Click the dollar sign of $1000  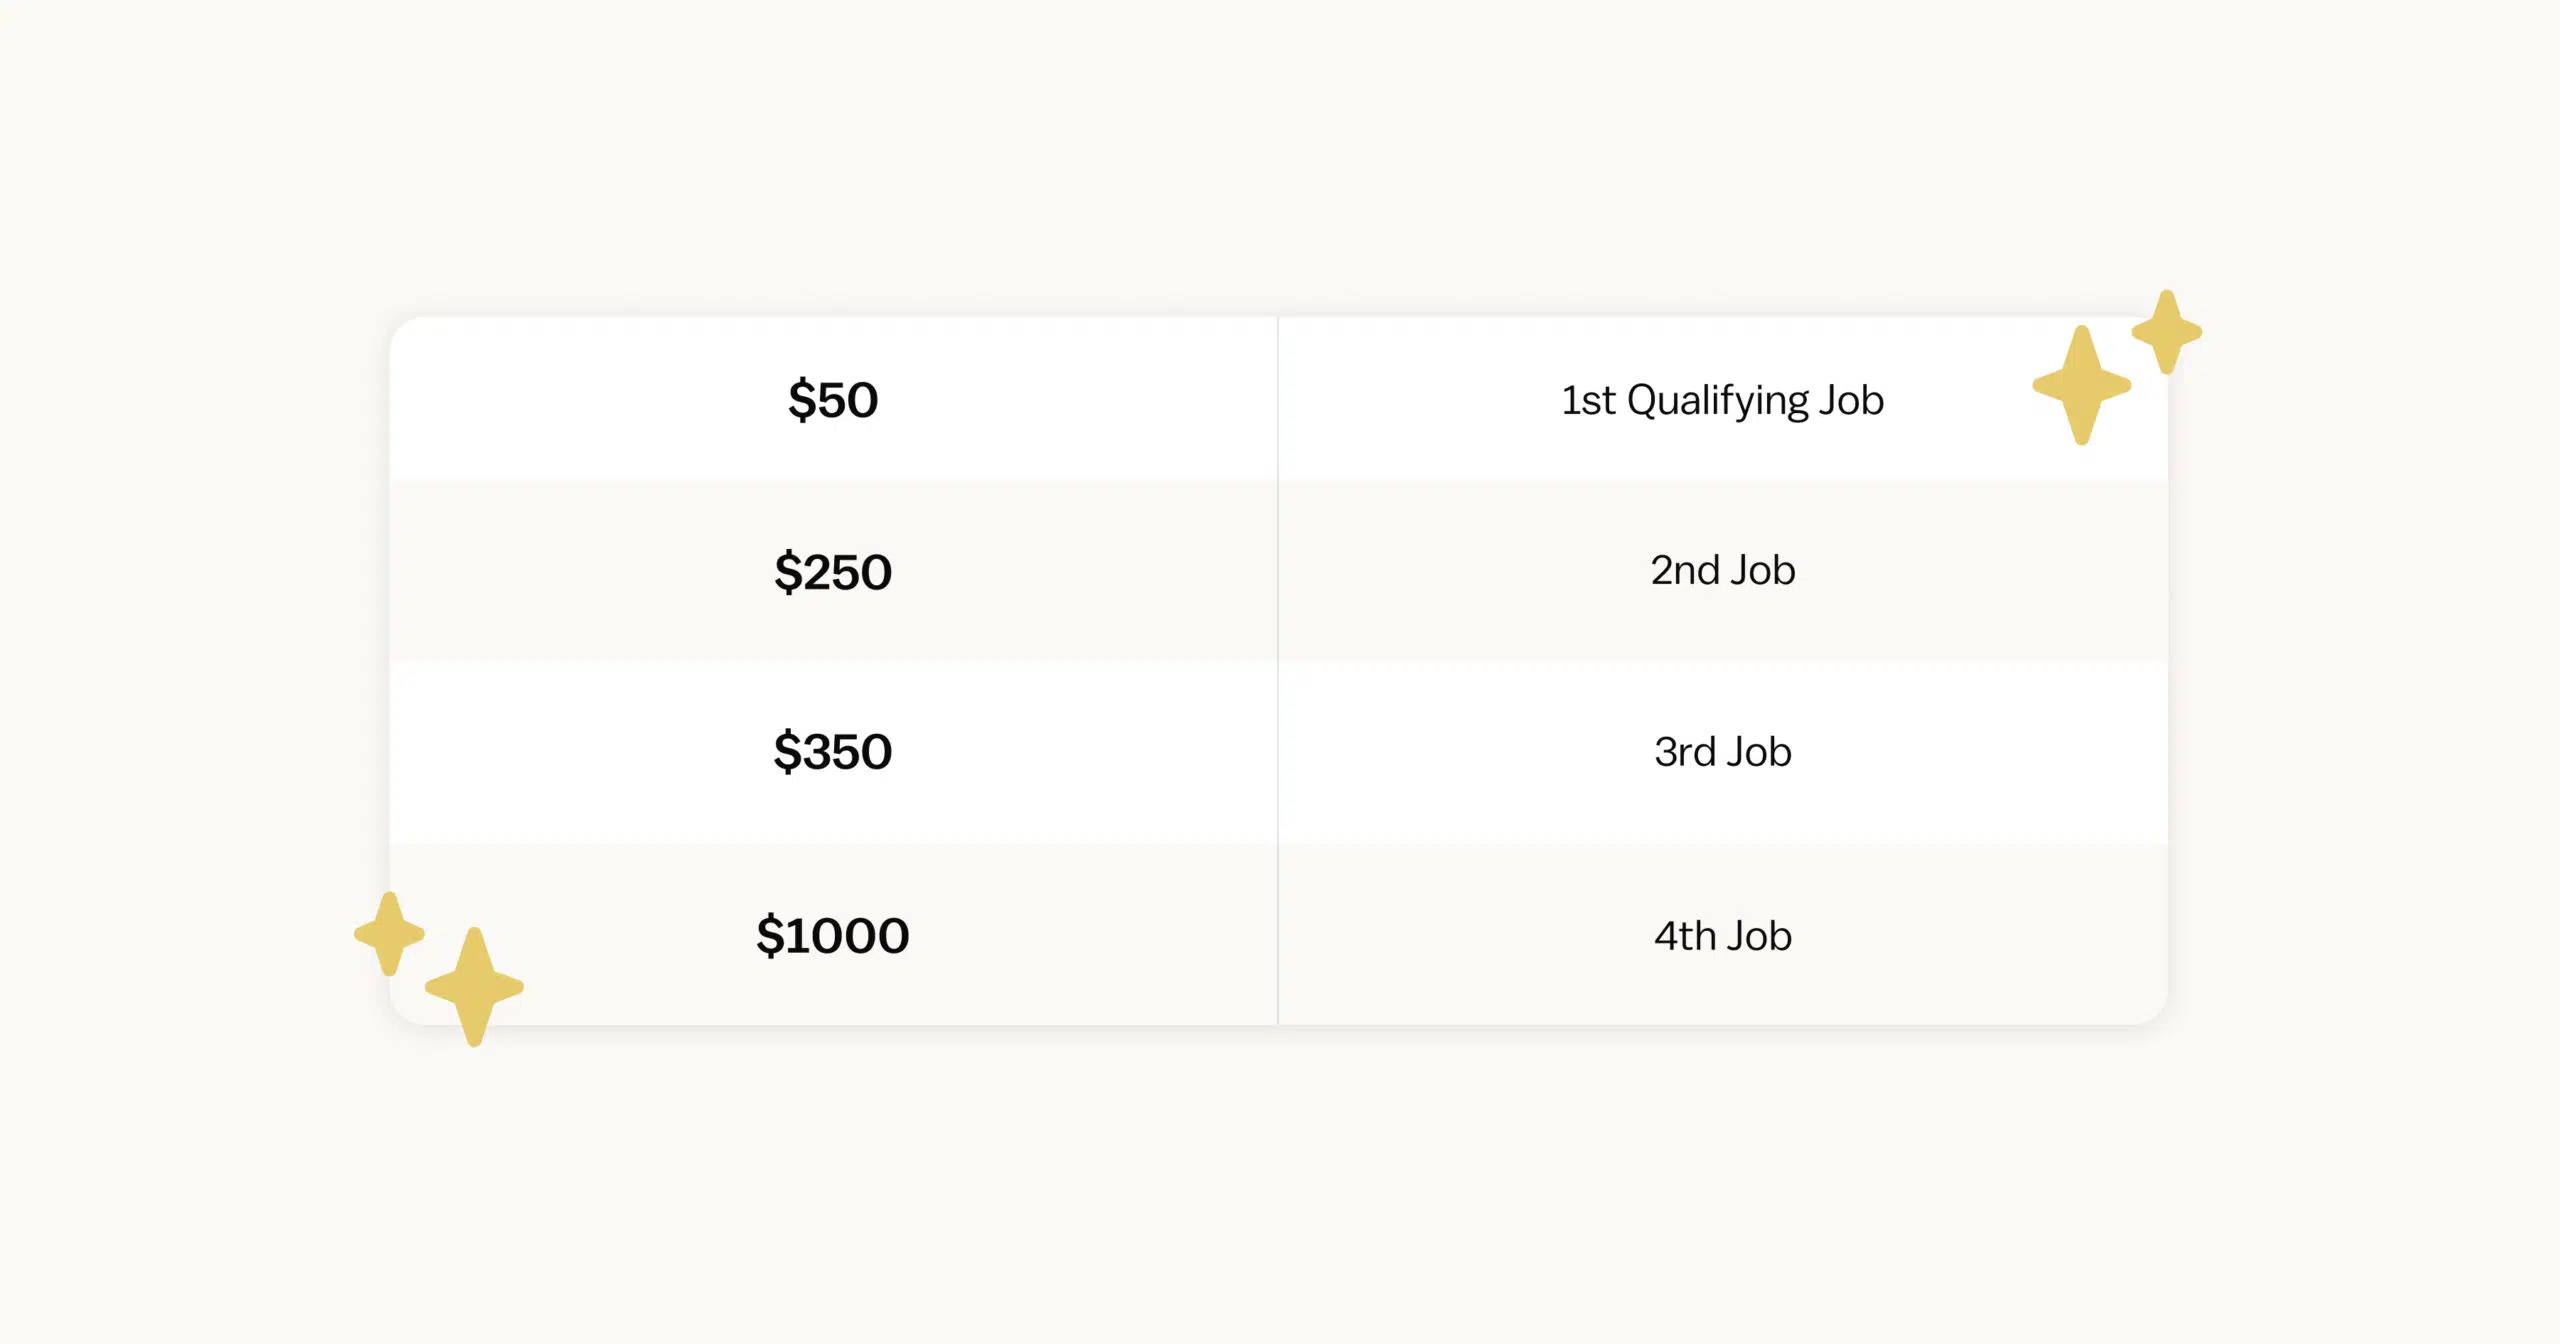pos(769,935)
